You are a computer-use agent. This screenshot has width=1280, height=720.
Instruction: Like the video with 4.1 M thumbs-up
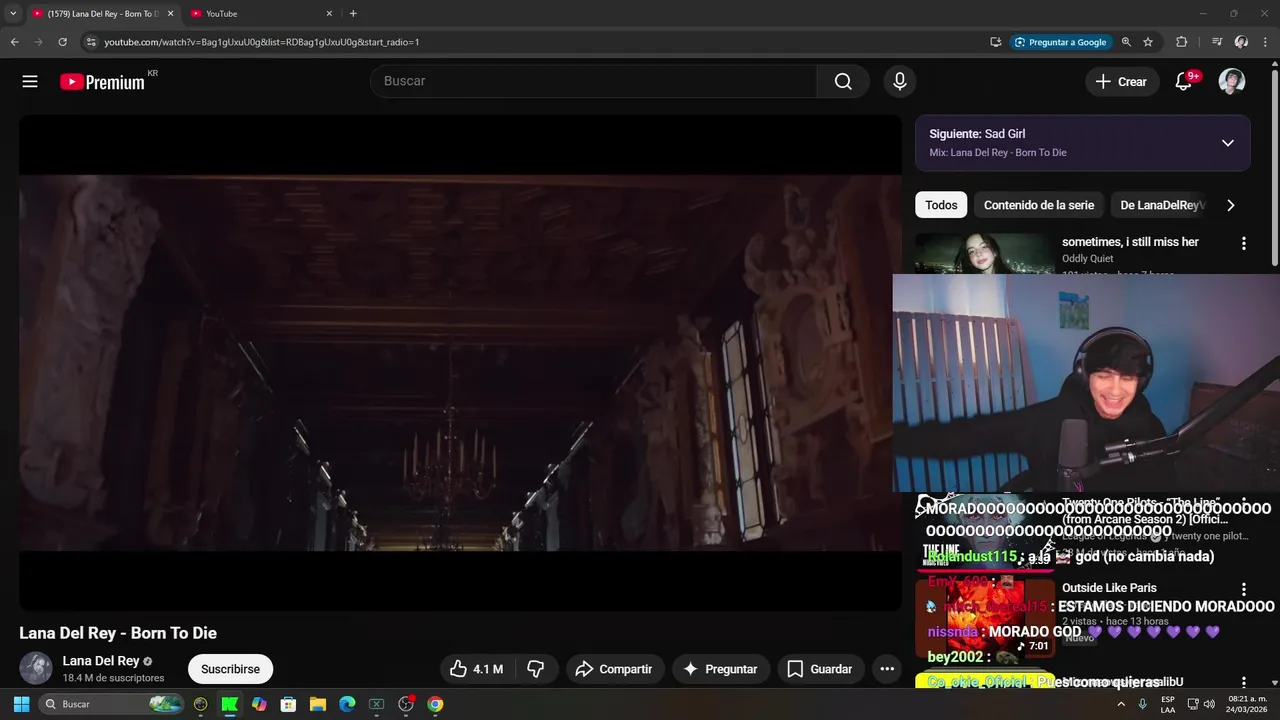[476, 669]
